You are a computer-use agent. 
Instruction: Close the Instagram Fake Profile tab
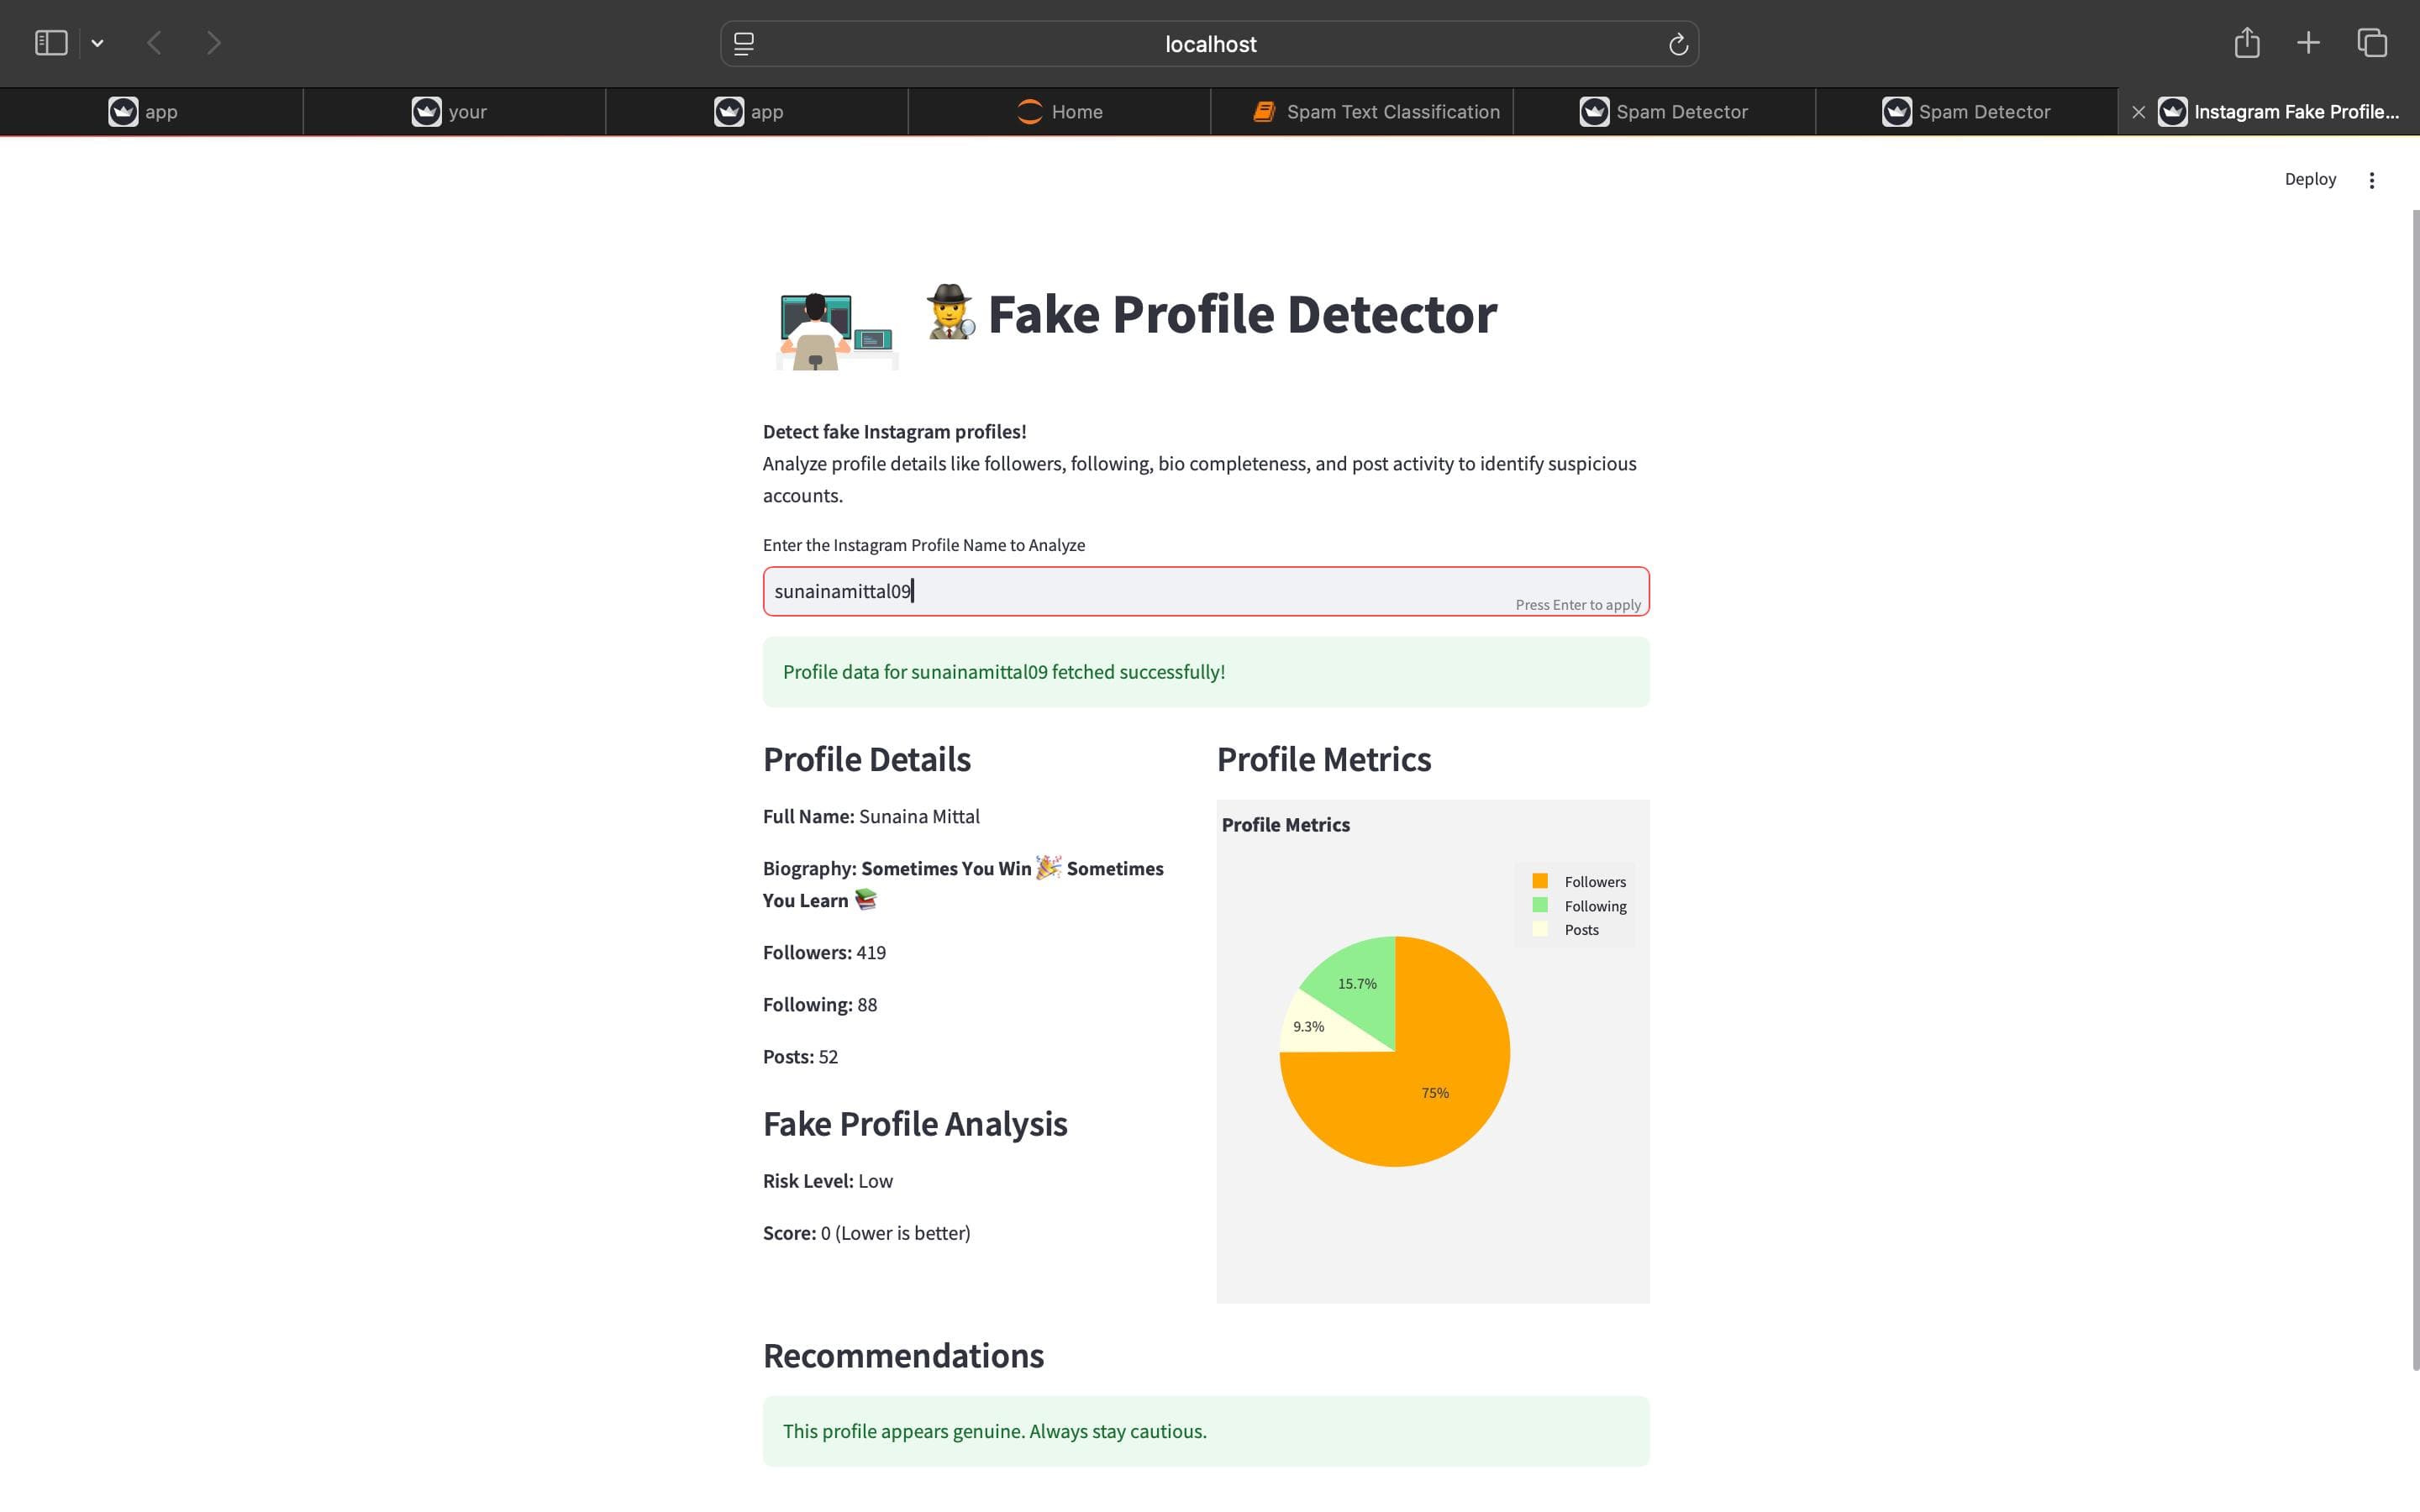point(2138,112)
